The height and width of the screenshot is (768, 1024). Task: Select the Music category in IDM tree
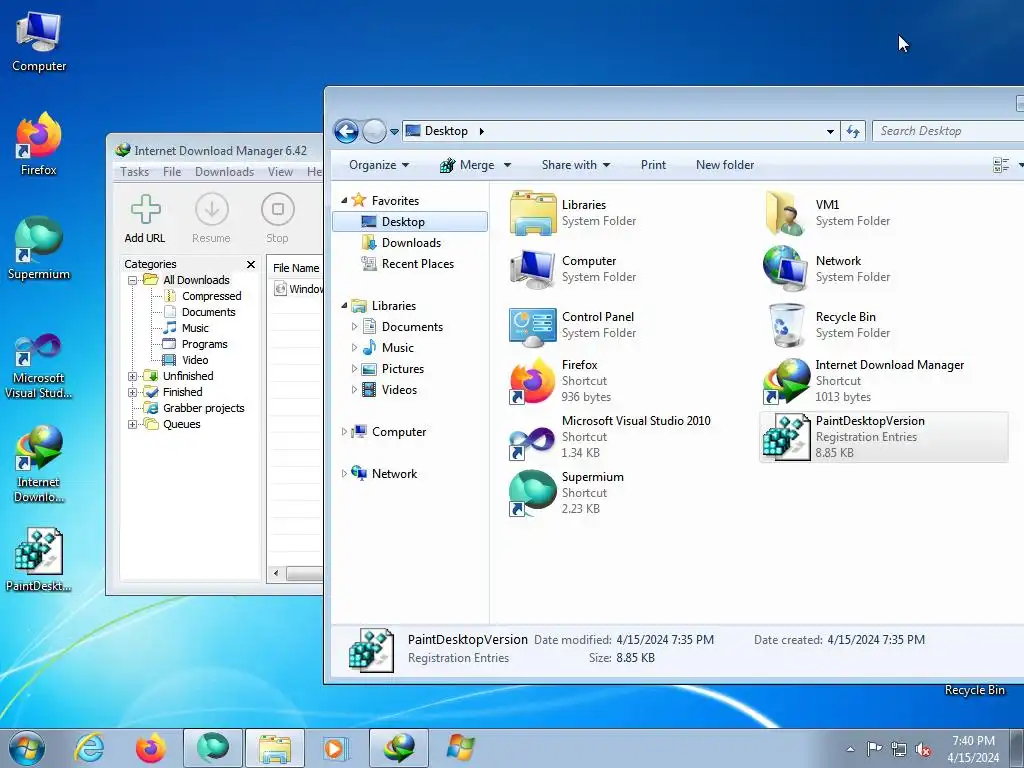[195, 328]
